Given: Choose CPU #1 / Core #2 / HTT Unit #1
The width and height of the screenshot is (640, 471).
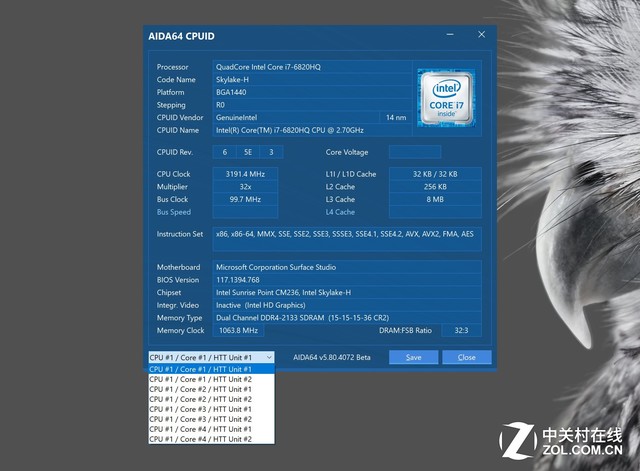Looking at the screenshot, I should tap(211, 389).
